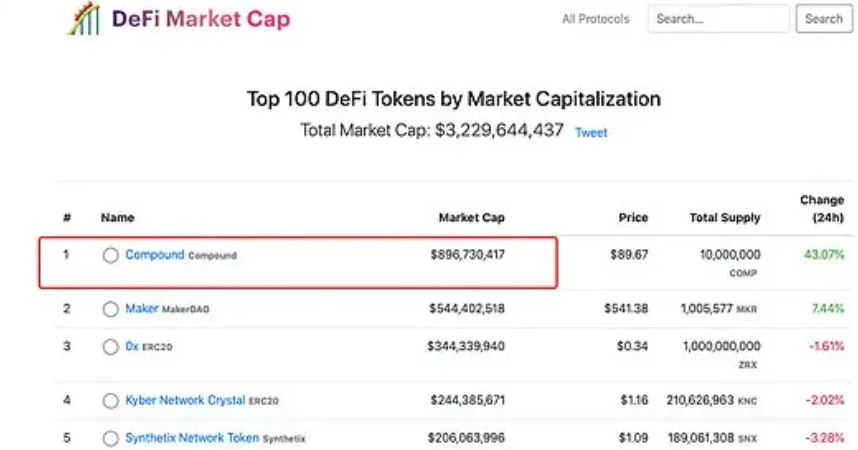This screenshot has width=858, height=450.
Task: Open the 0x token link
Action: tap(132, 346)
